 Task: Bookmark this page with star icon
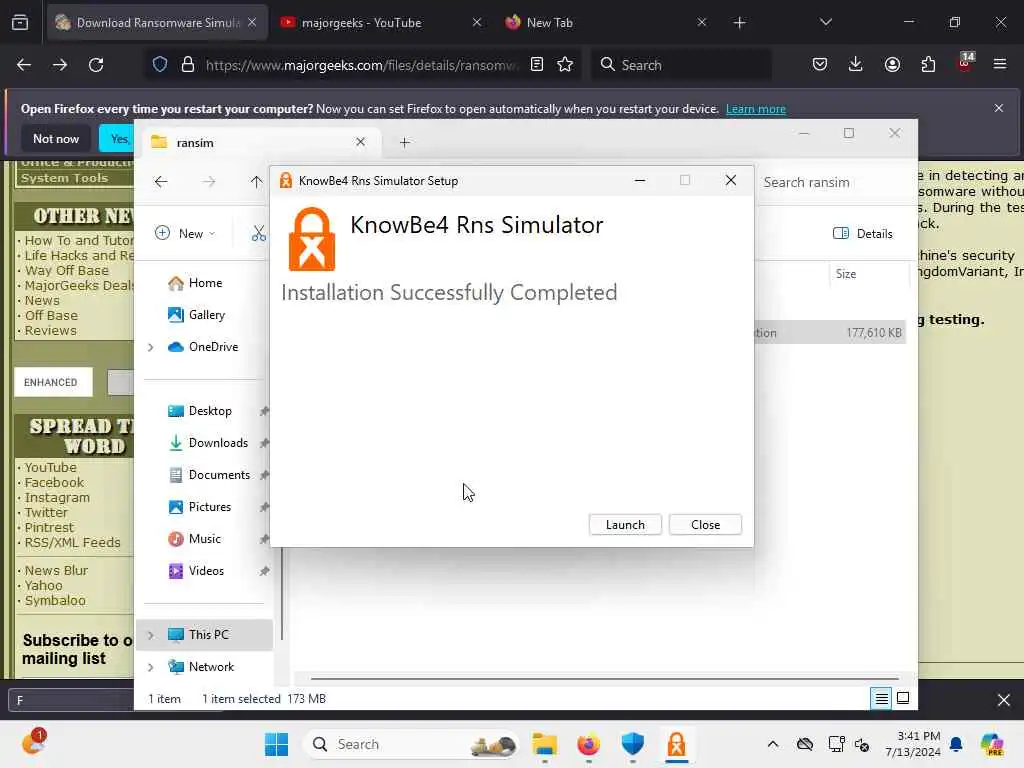point(565,65)
